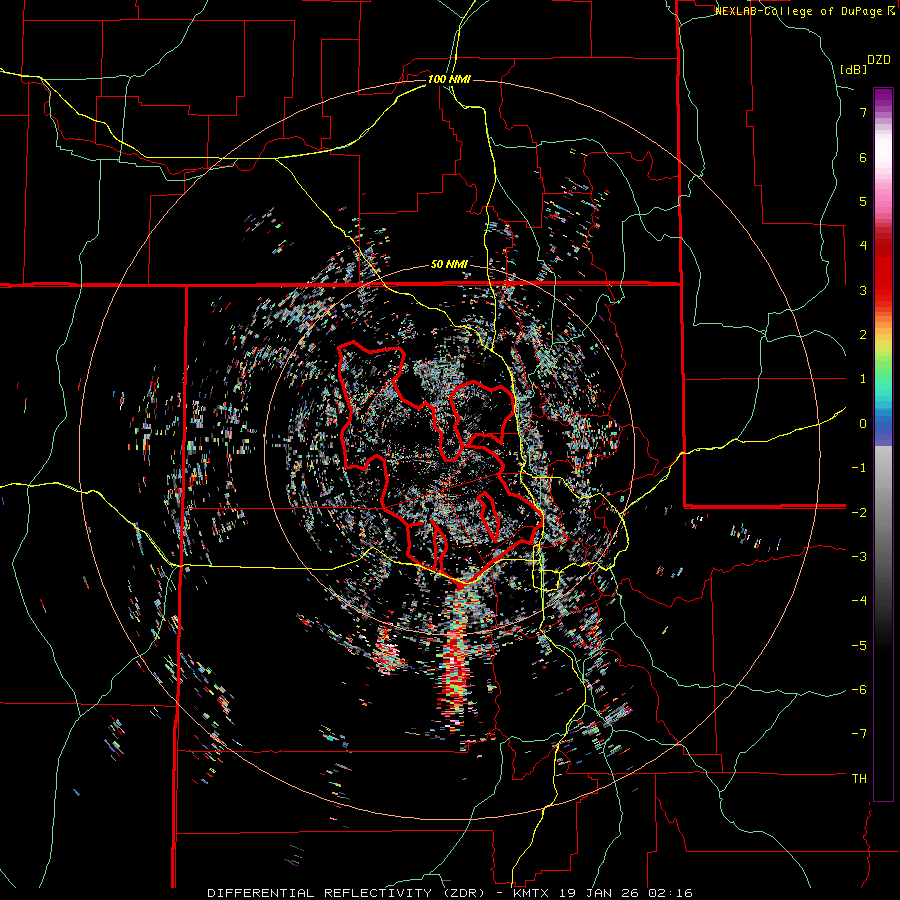Click the 3 value on the colorbar
900x900 pixels.
pos(863,290)
